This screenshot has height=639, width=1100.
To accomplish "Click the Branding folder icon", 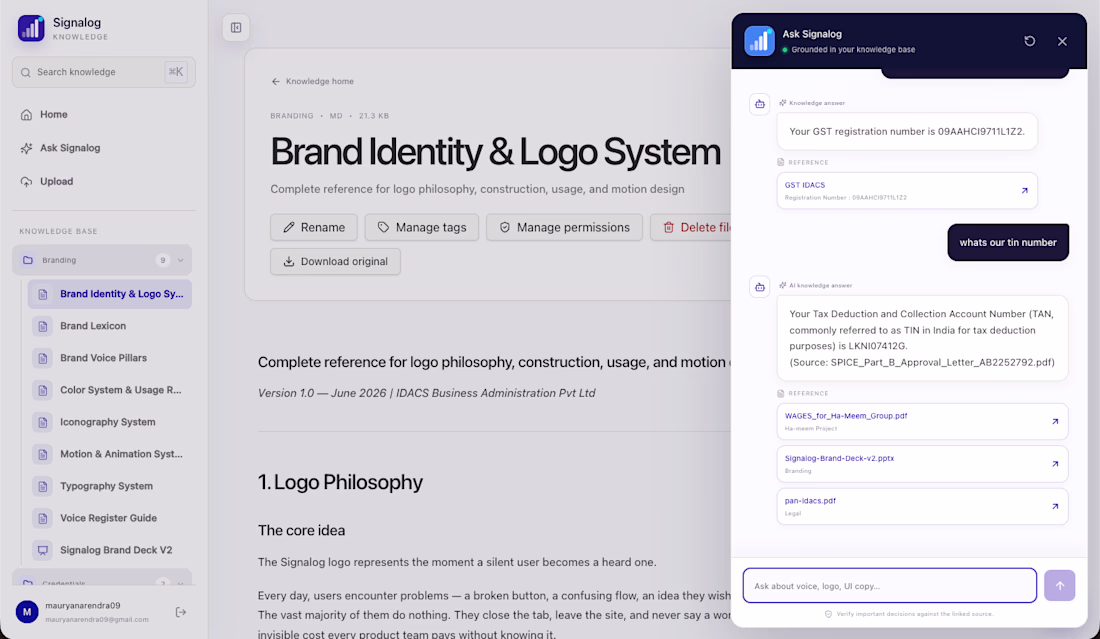I will tap(28, 260).
